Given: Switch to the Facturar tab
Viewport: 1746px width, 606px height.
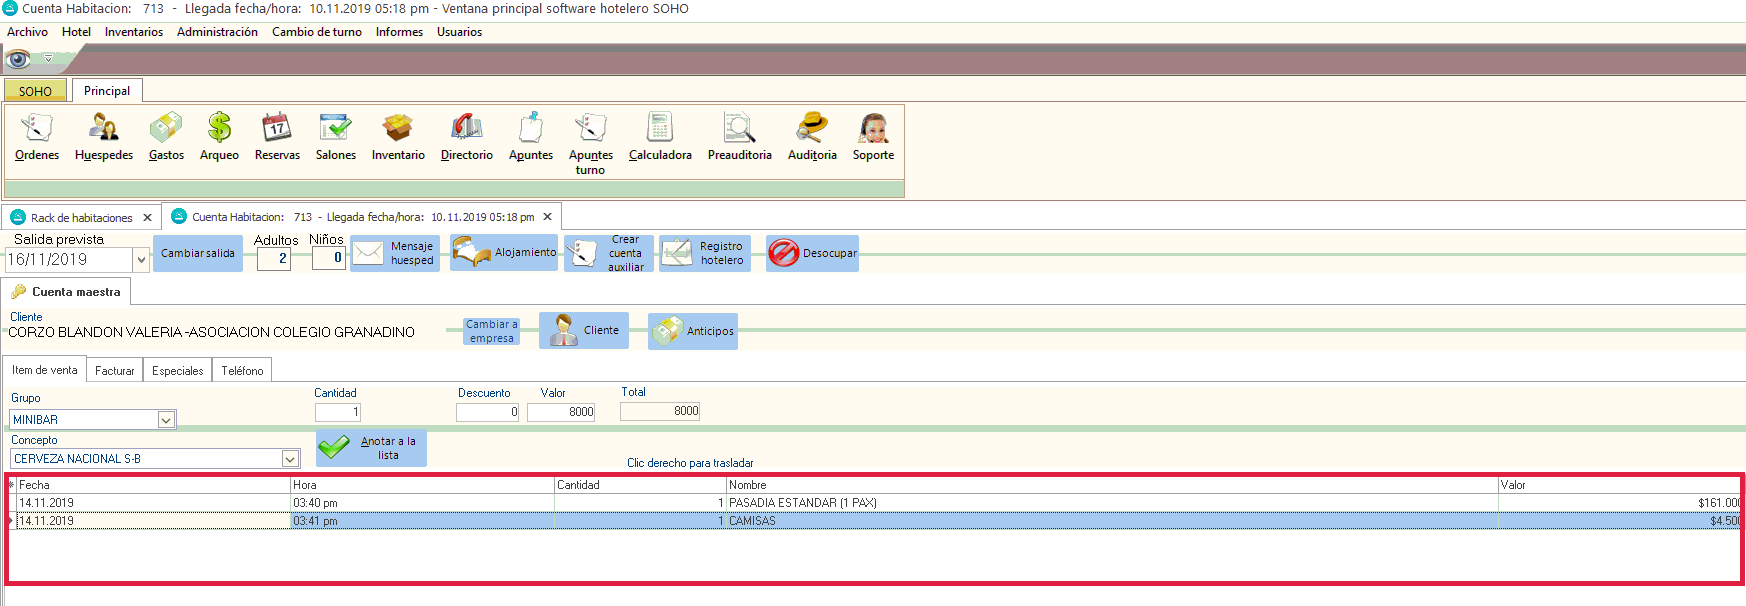Looking at the screenshot, I should pyautogui.click(x=114, y=371).
